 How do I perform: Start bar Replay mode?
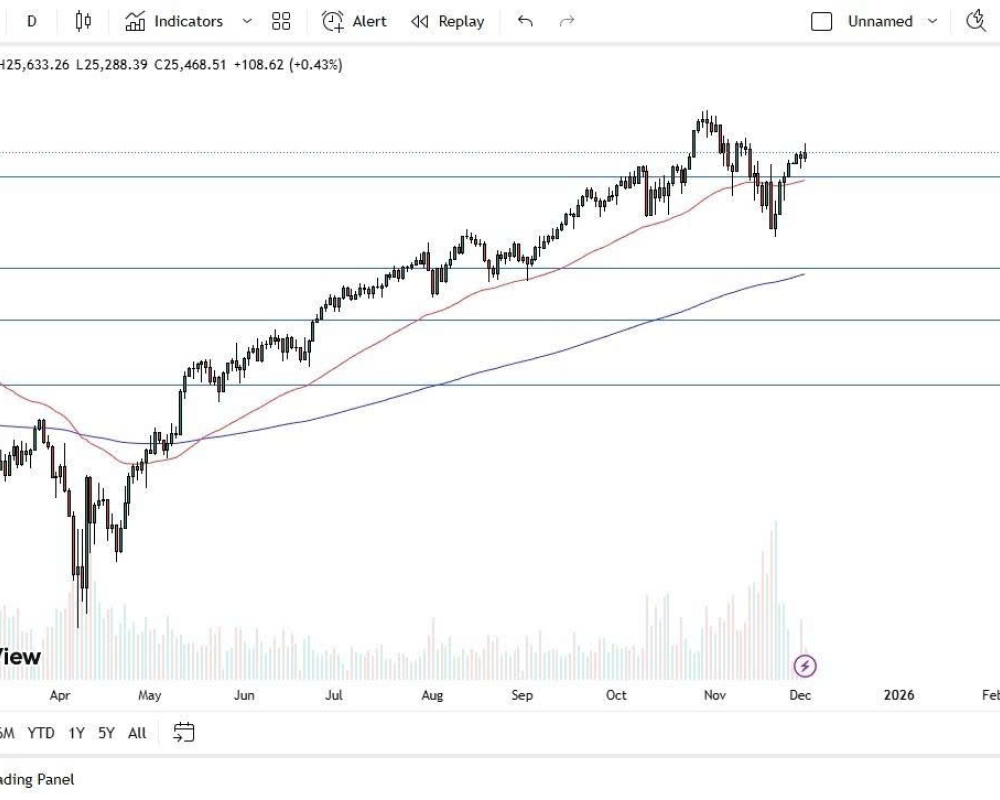(448, 21)
